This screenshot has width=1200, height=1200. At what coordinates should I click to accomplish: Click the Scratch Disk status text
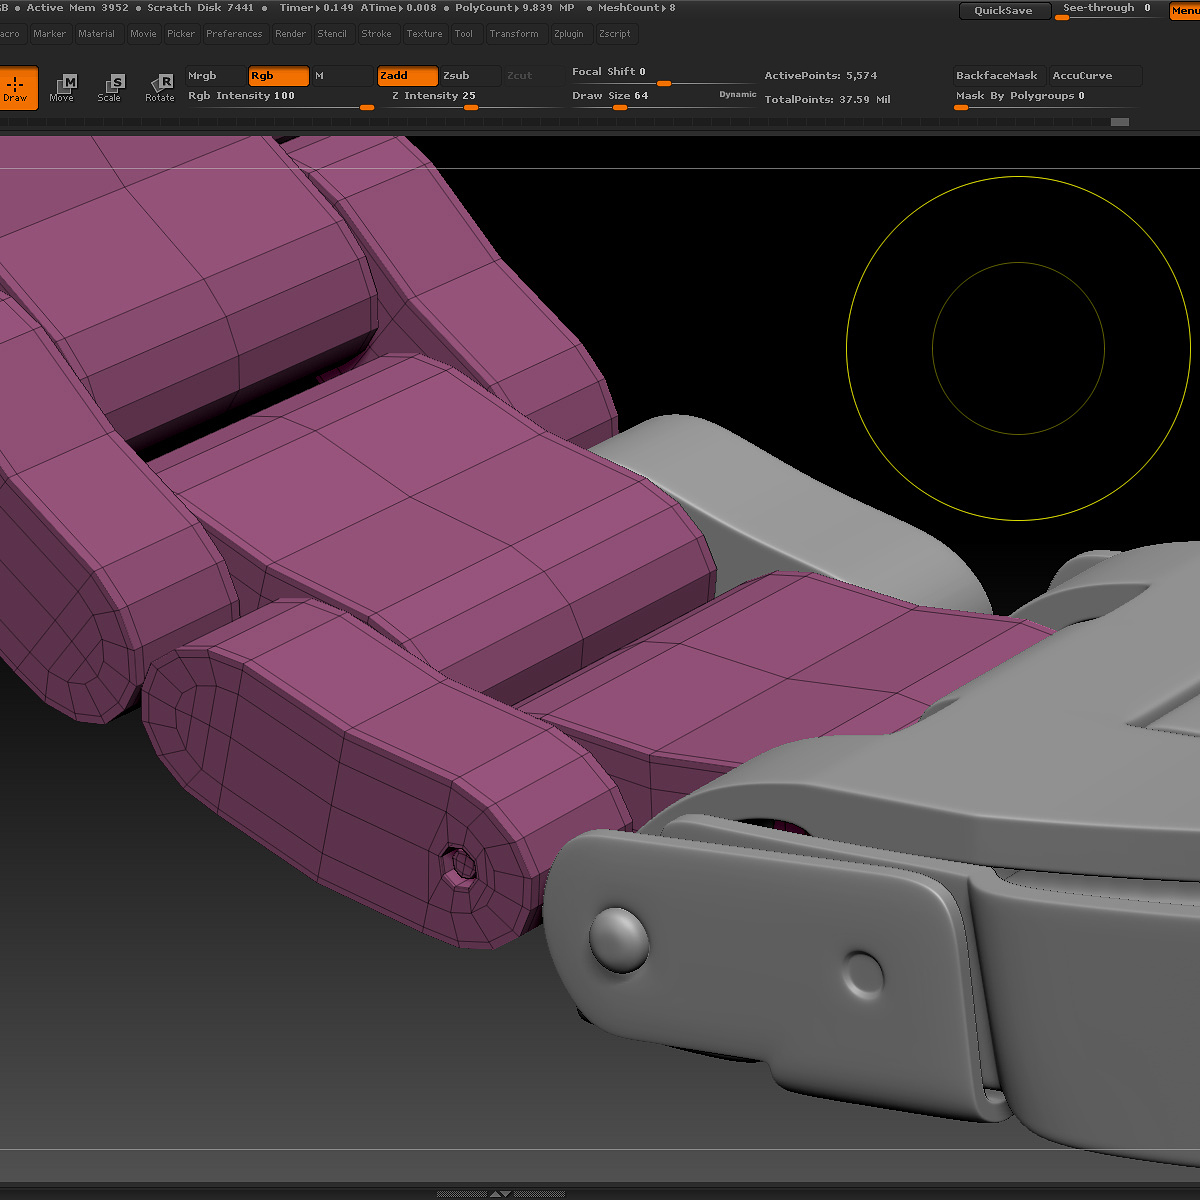(x=201, y=8)
